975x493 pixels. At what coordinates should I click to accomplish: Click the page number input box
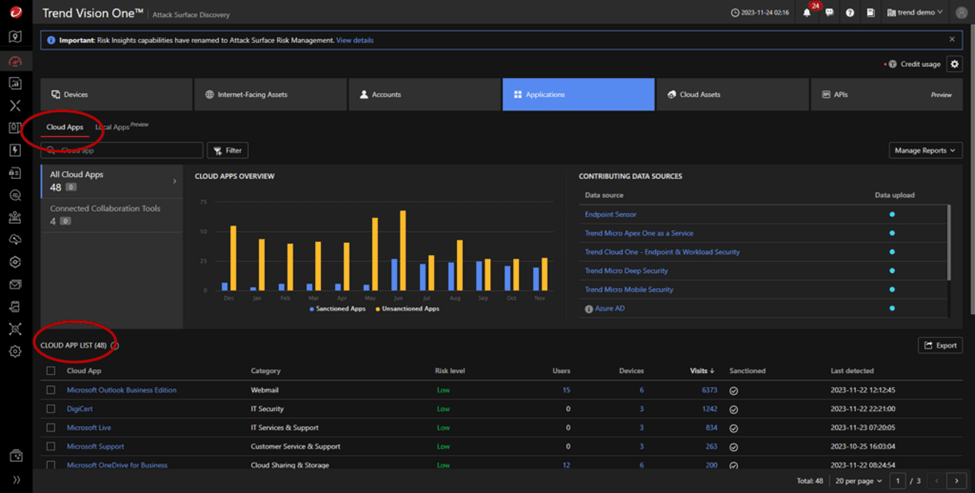(x=898, y=481)
